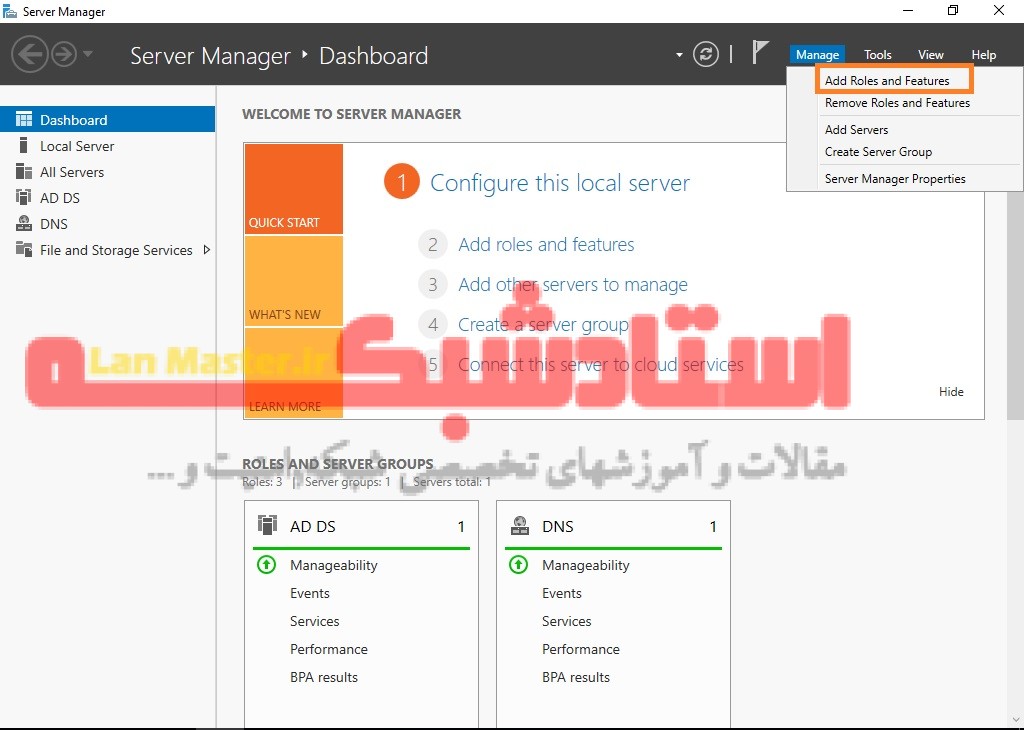Viewport: 1024px width, 730px height.
Task: Open the View menu
Action: pyautogui.click(x=931, y=55)
